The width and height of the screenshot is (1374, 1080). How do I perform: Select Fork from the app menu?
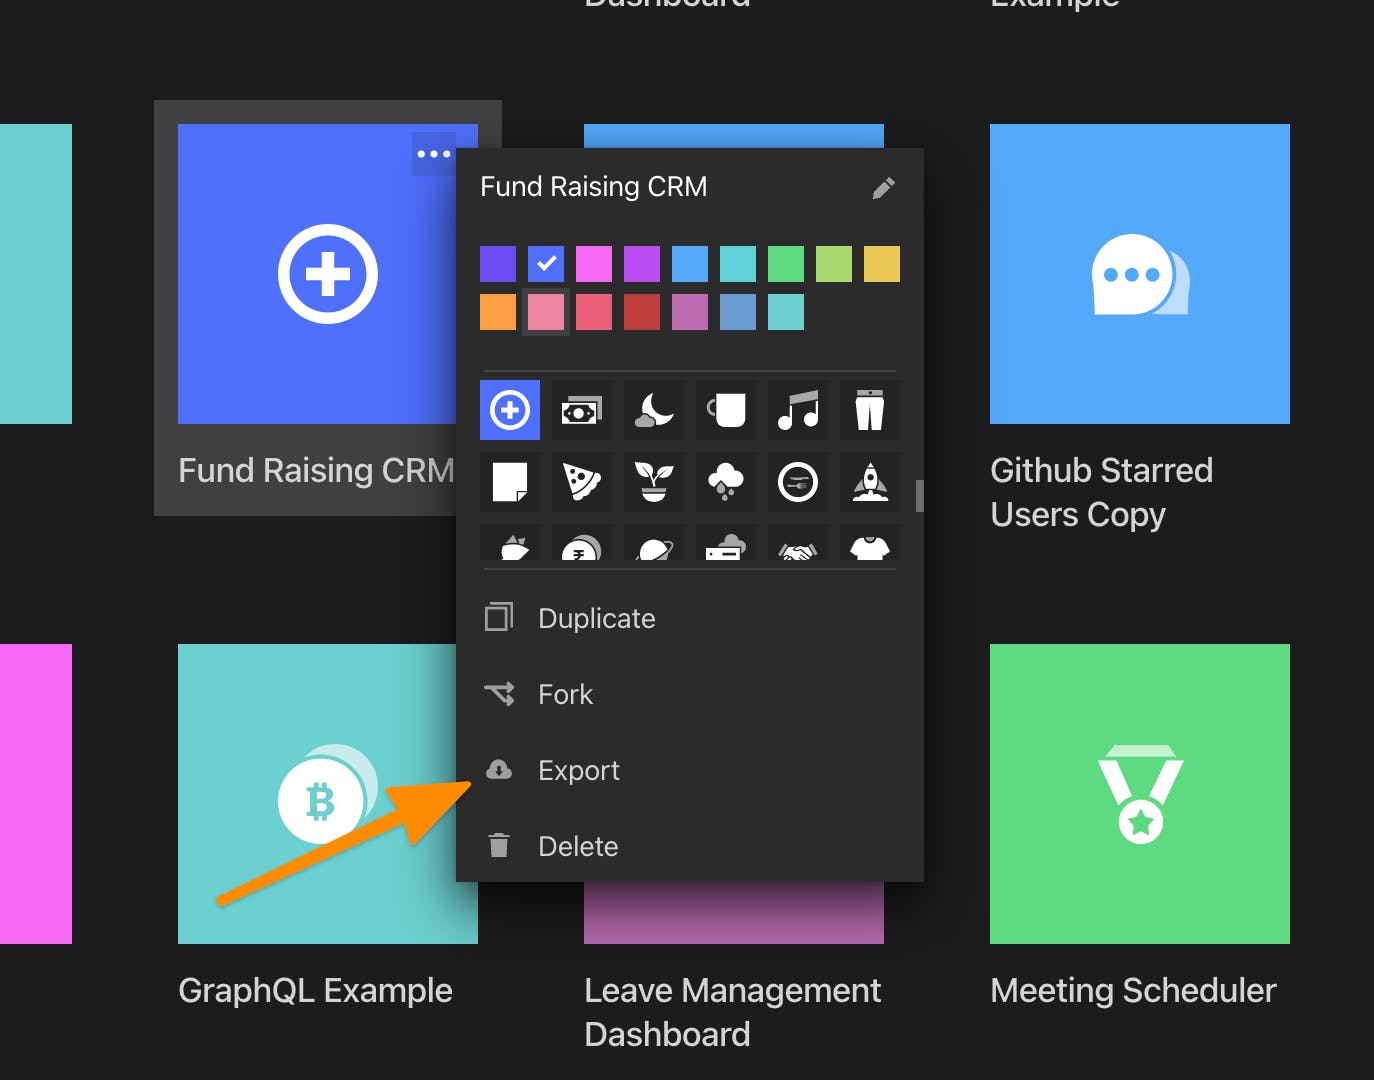pos(565,694)
